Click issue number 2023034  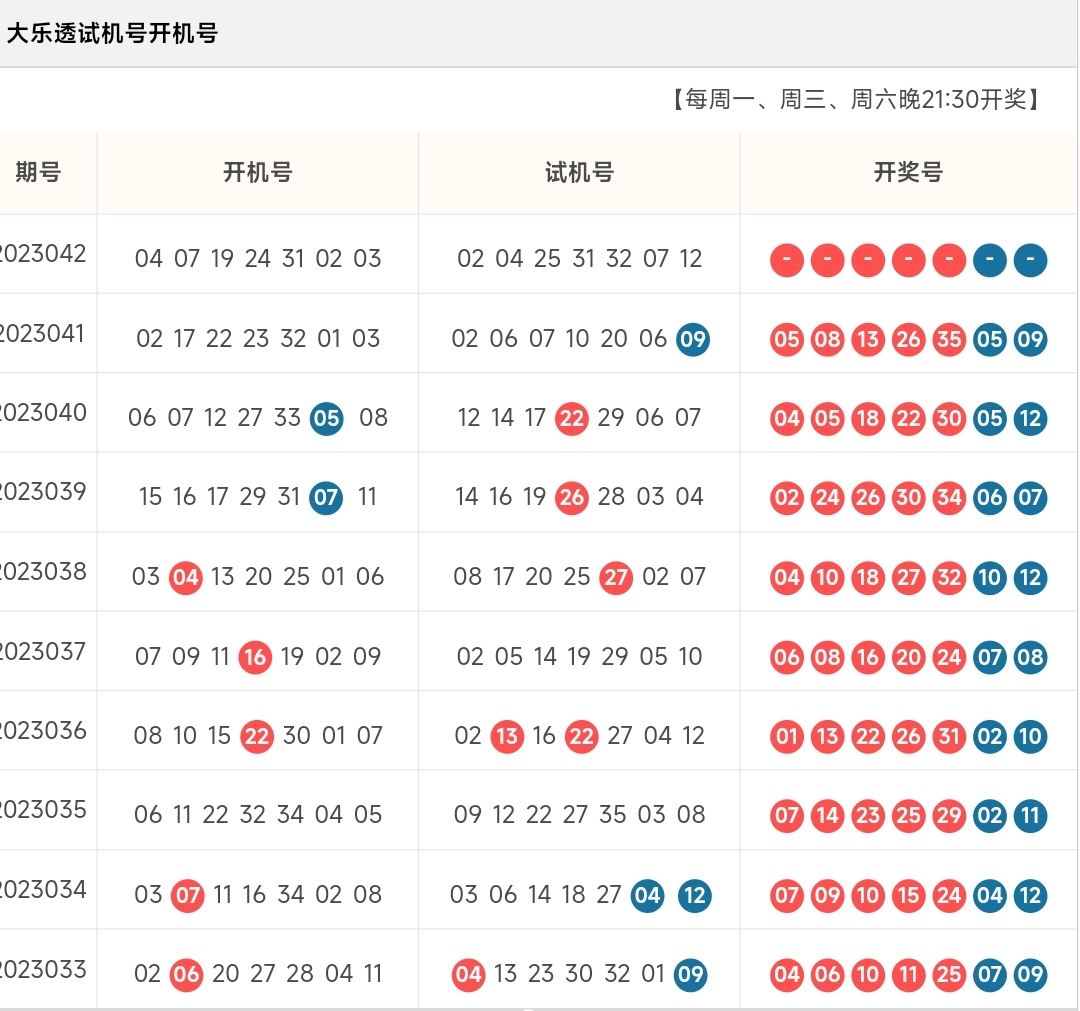tap(43, 890)
